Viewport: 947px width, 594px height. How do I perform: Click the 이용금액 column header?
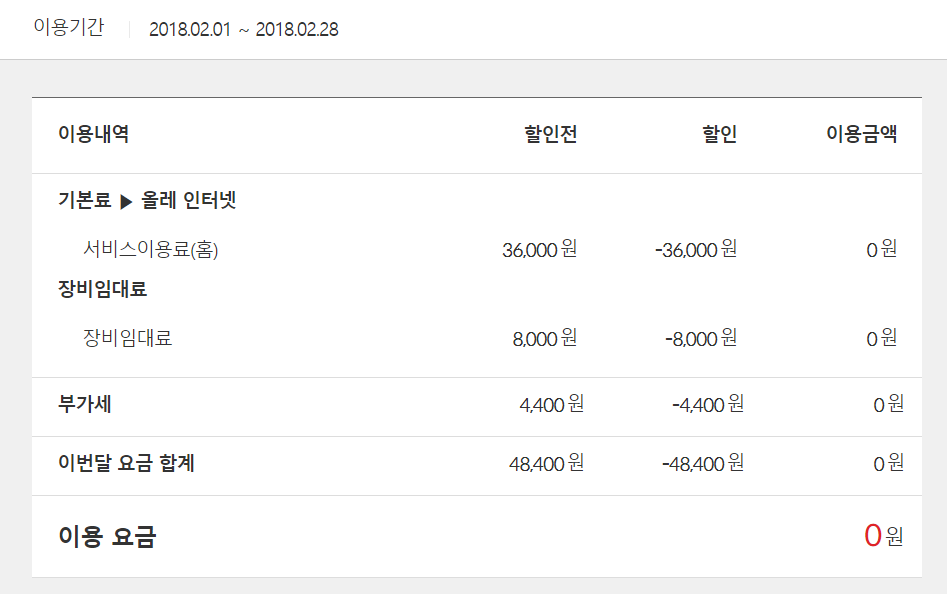pos(861,134)
